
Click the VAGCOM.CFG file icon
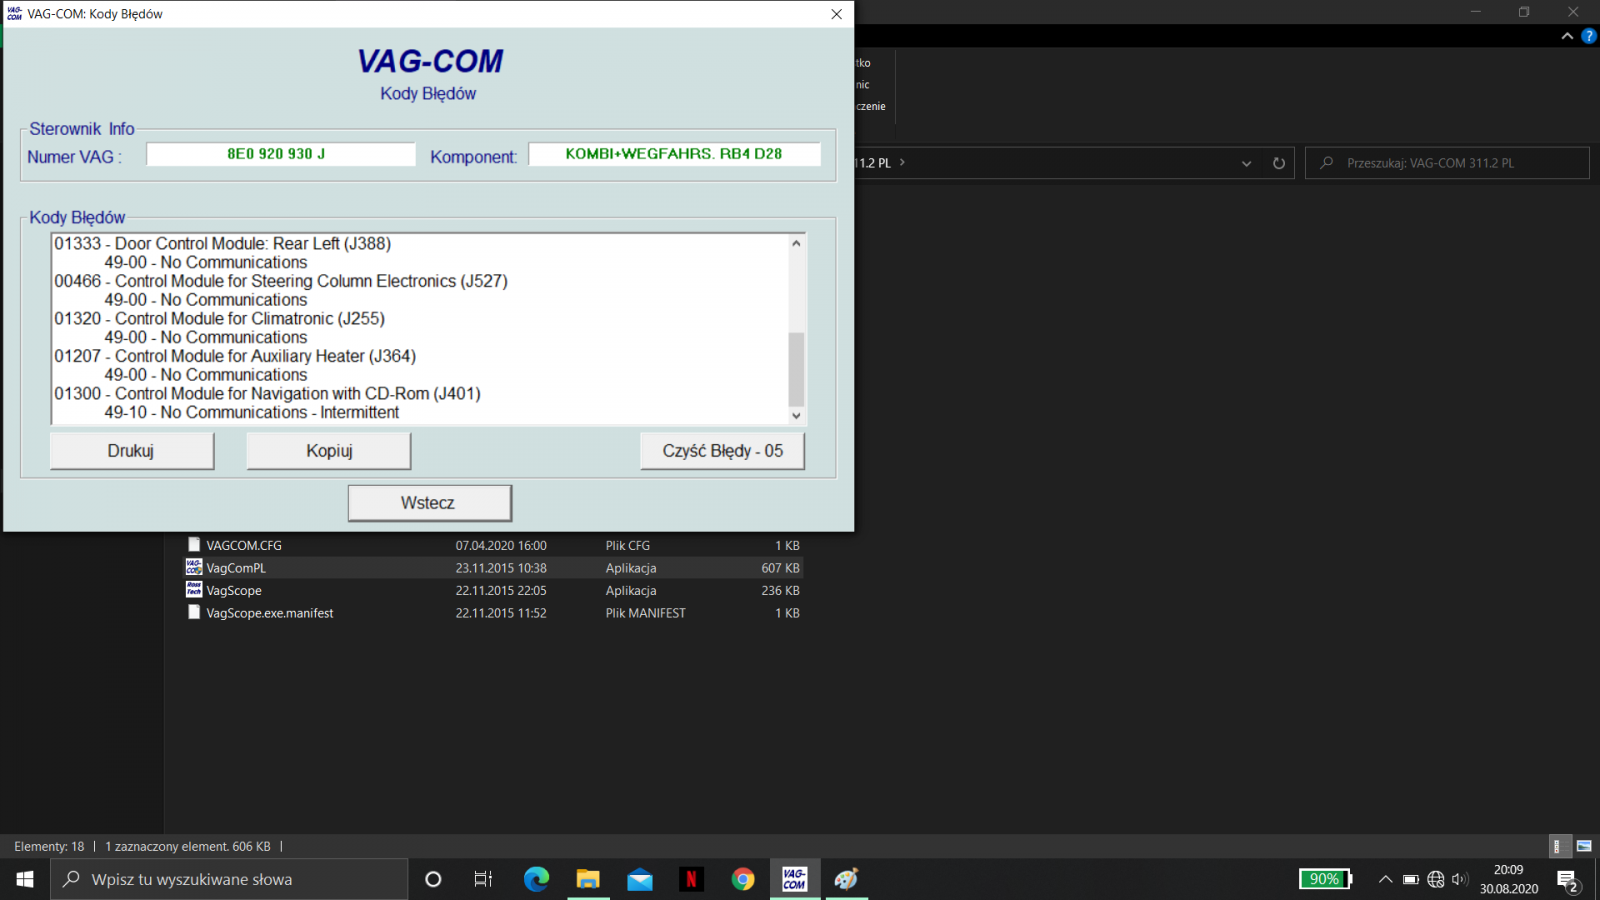[x=194, y=545]
